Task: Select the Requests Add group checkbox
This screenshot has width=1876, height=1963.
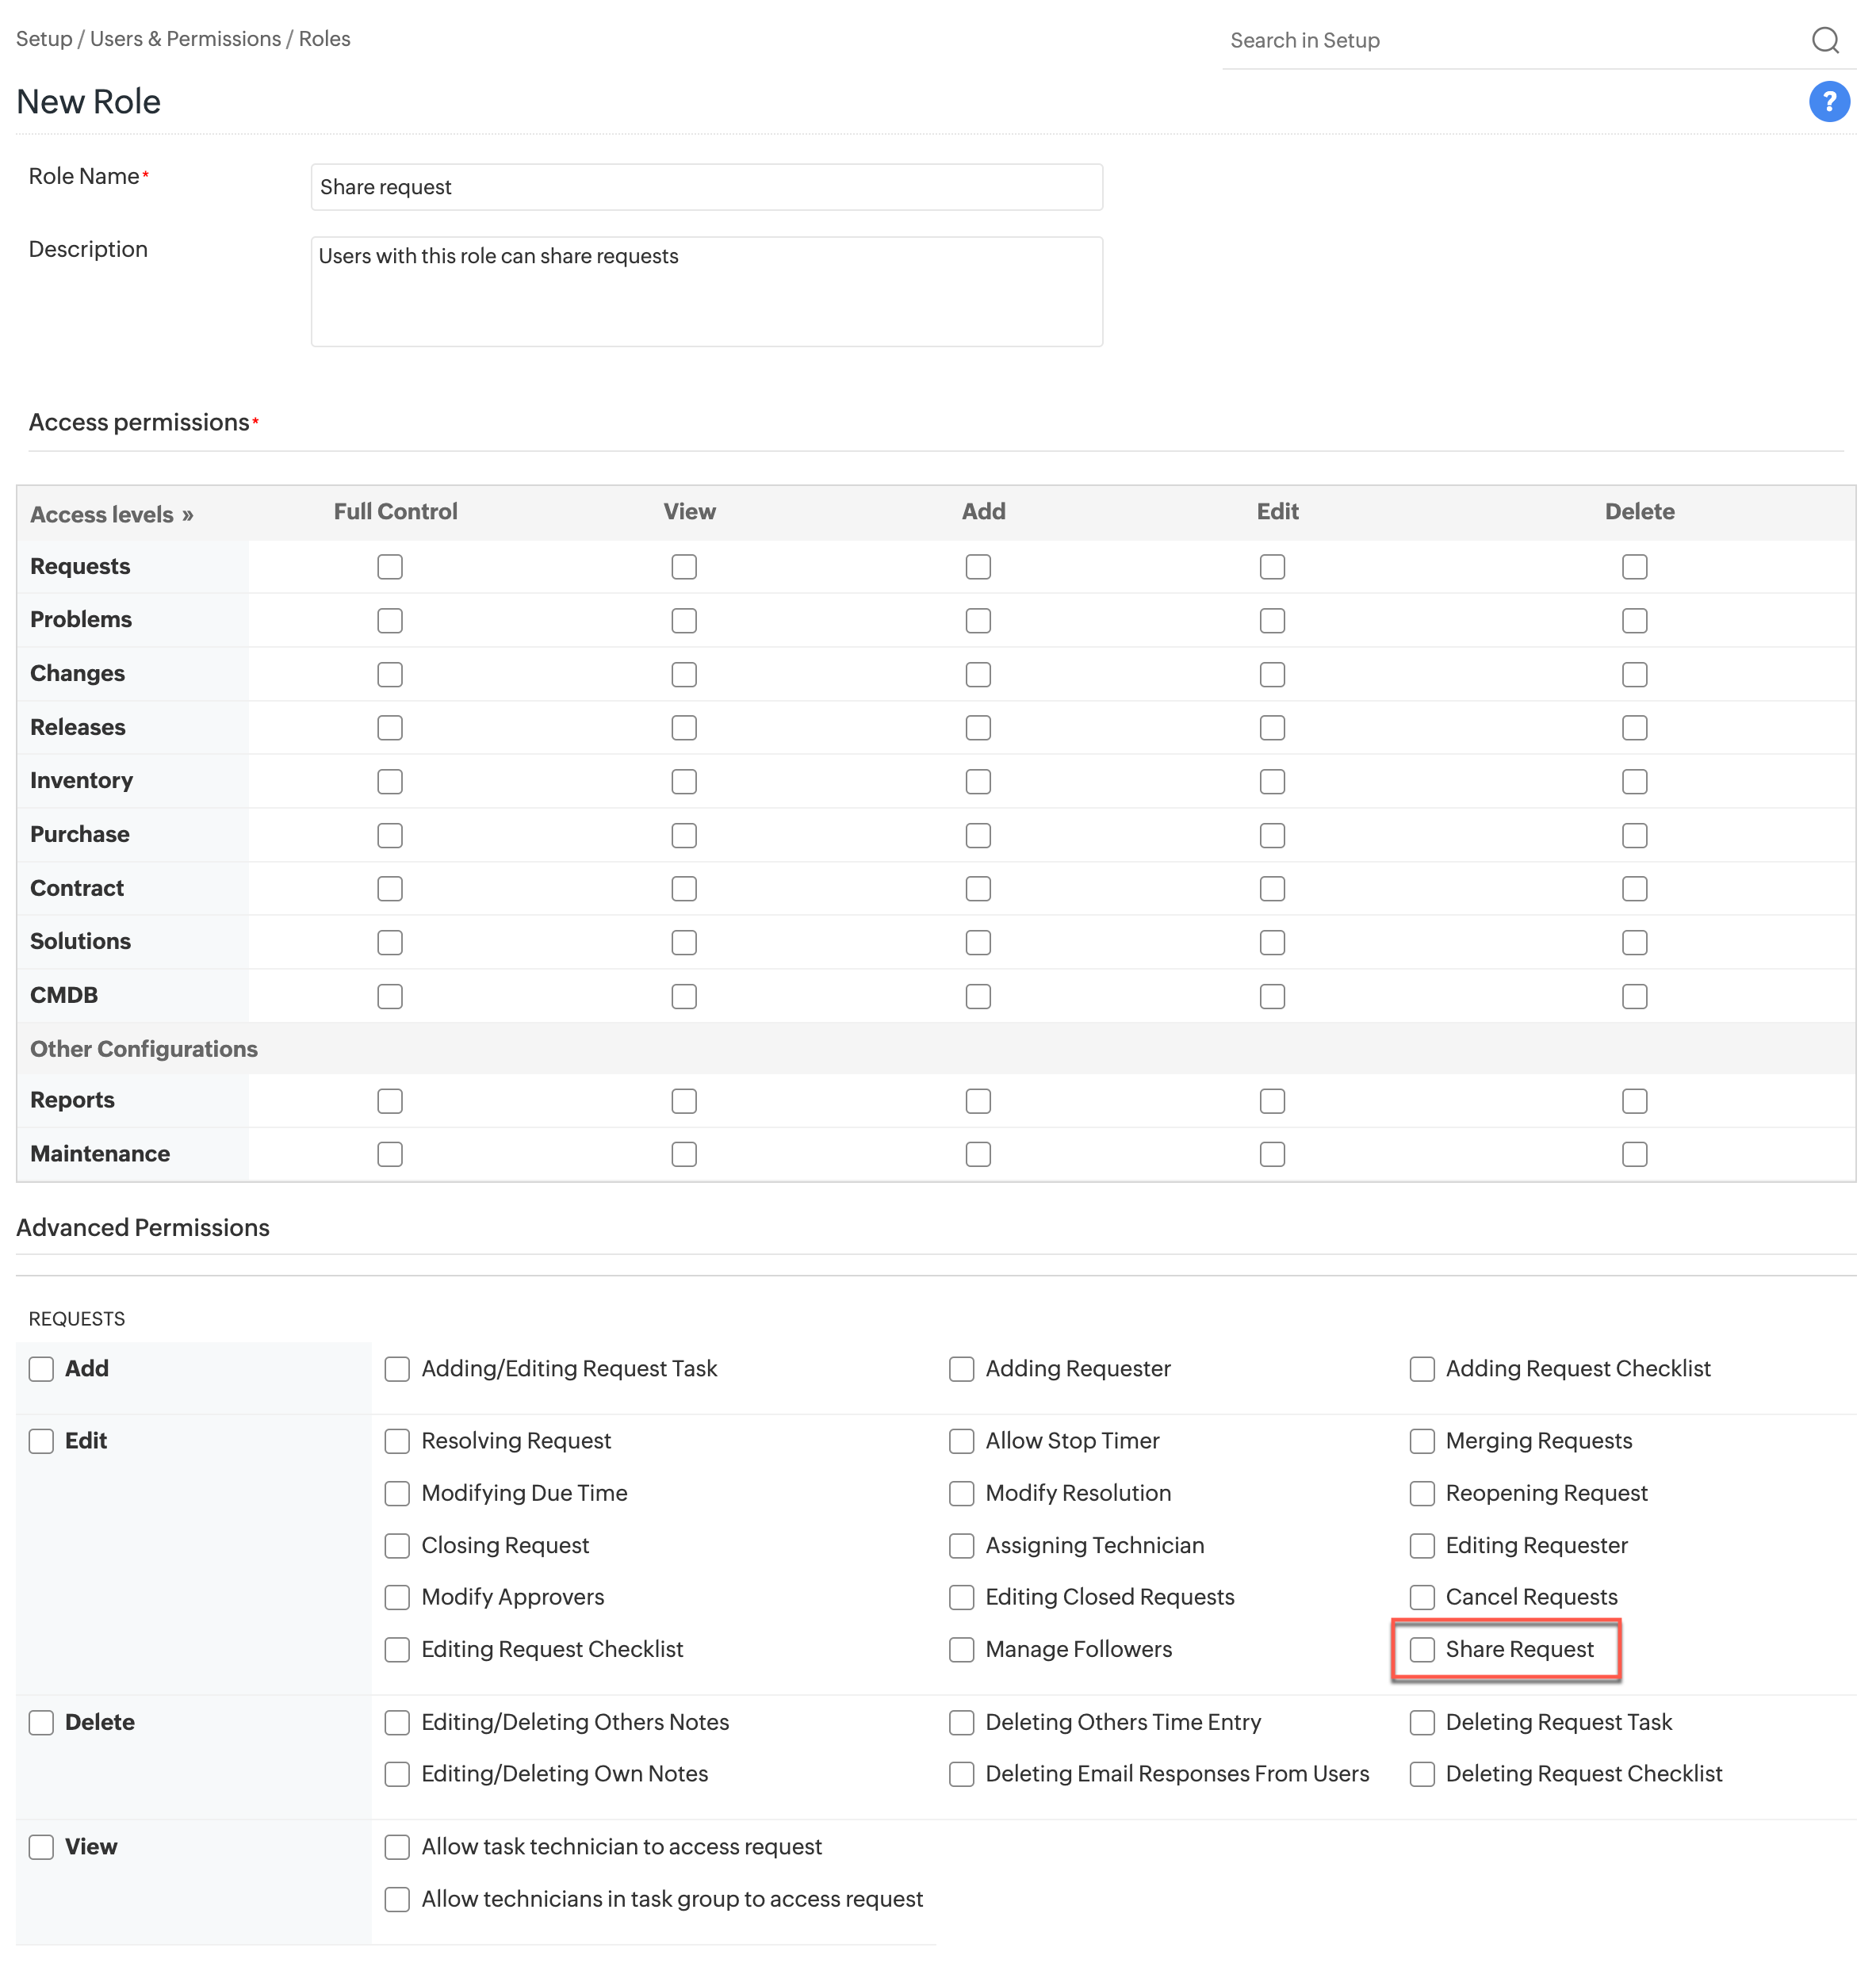Action: click(41, 1369)
